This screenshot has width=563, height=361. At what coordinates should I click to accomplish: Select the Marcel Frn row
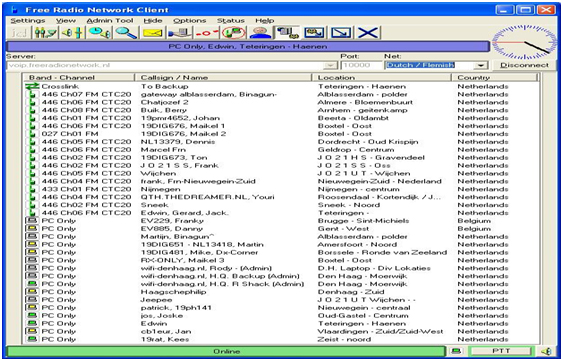click(282, 150)
